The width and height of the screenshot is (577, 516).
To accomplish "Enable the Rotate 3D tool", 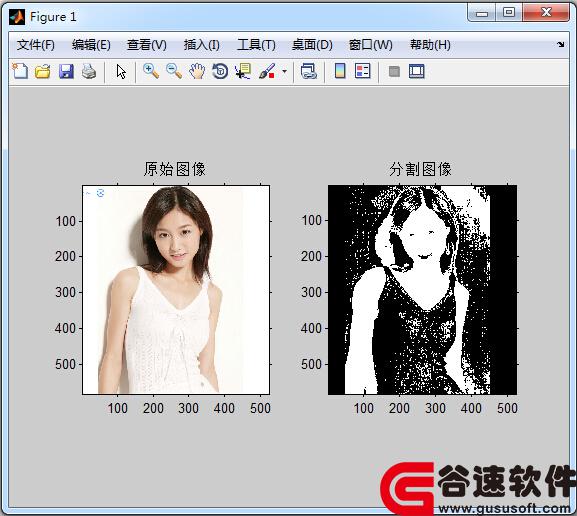I will 220,71.
